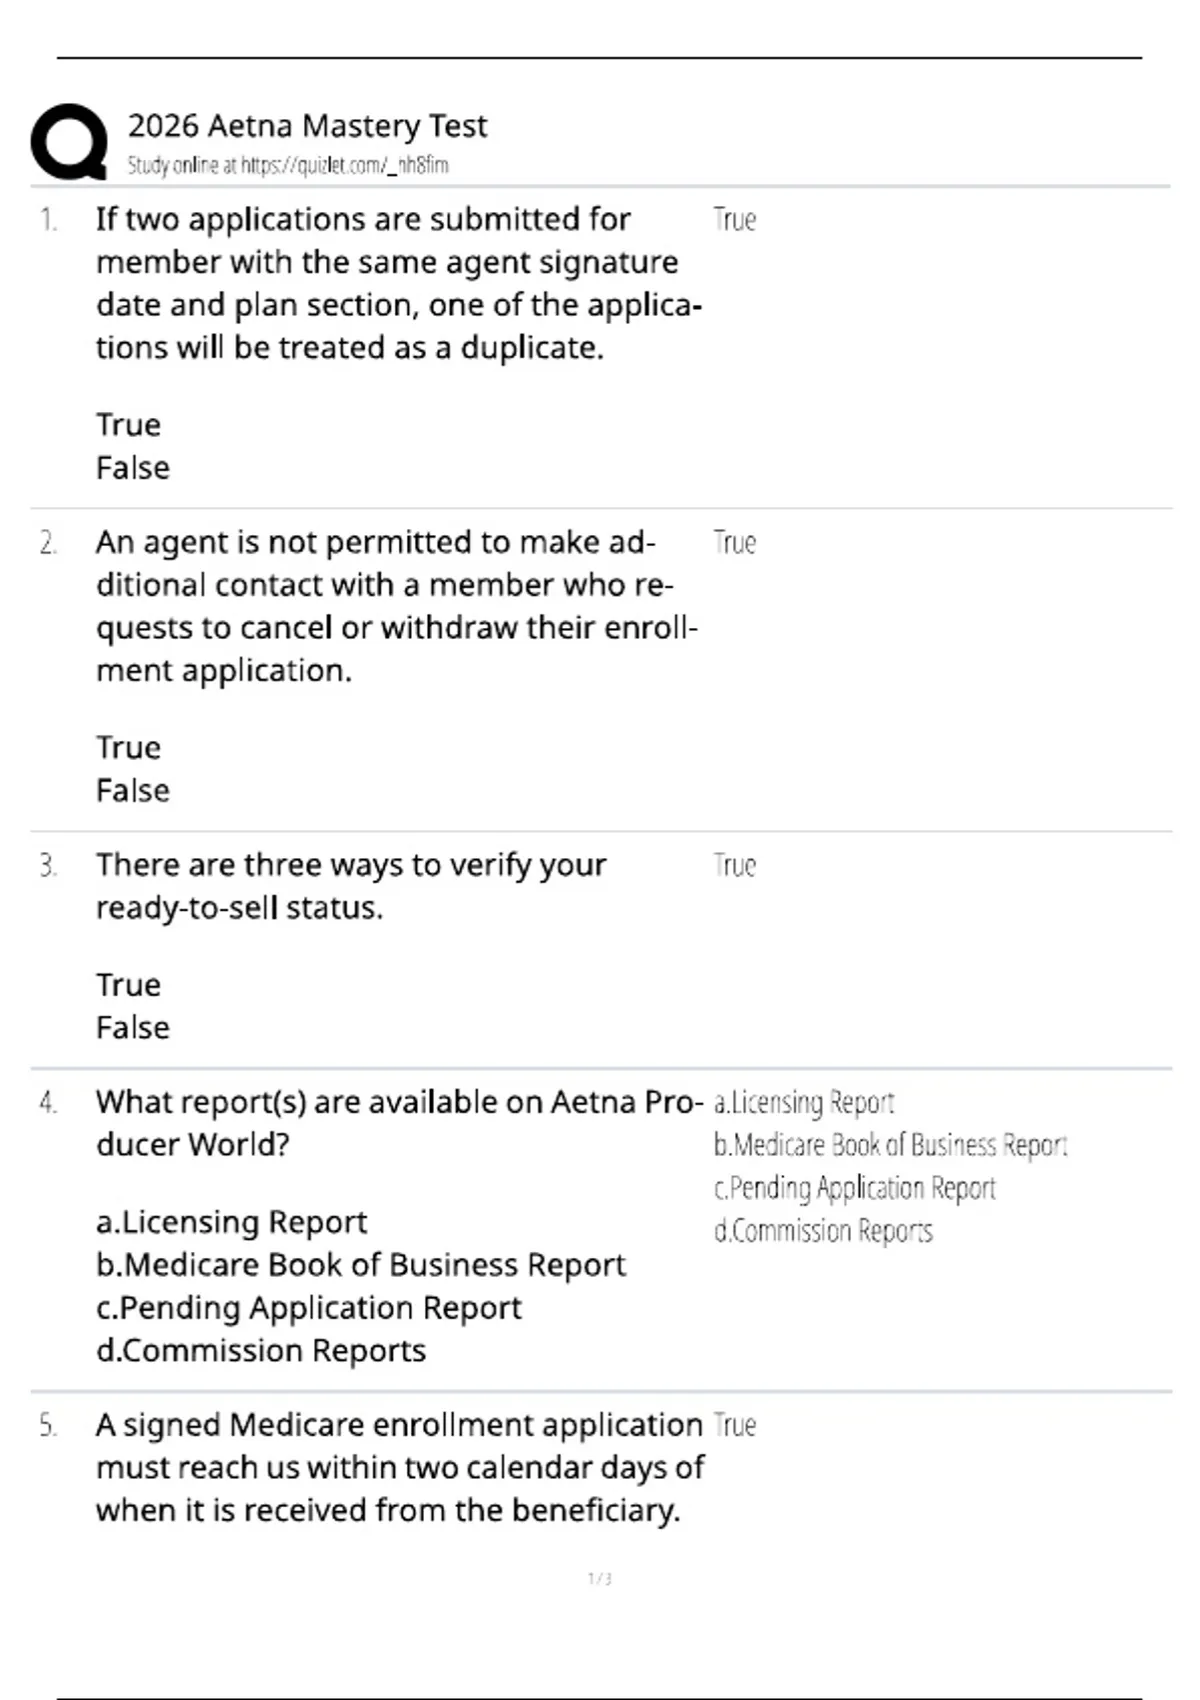Click the True answer for question 2
The width and height of the screenshot is (1200, 1700).
point(735,543)
